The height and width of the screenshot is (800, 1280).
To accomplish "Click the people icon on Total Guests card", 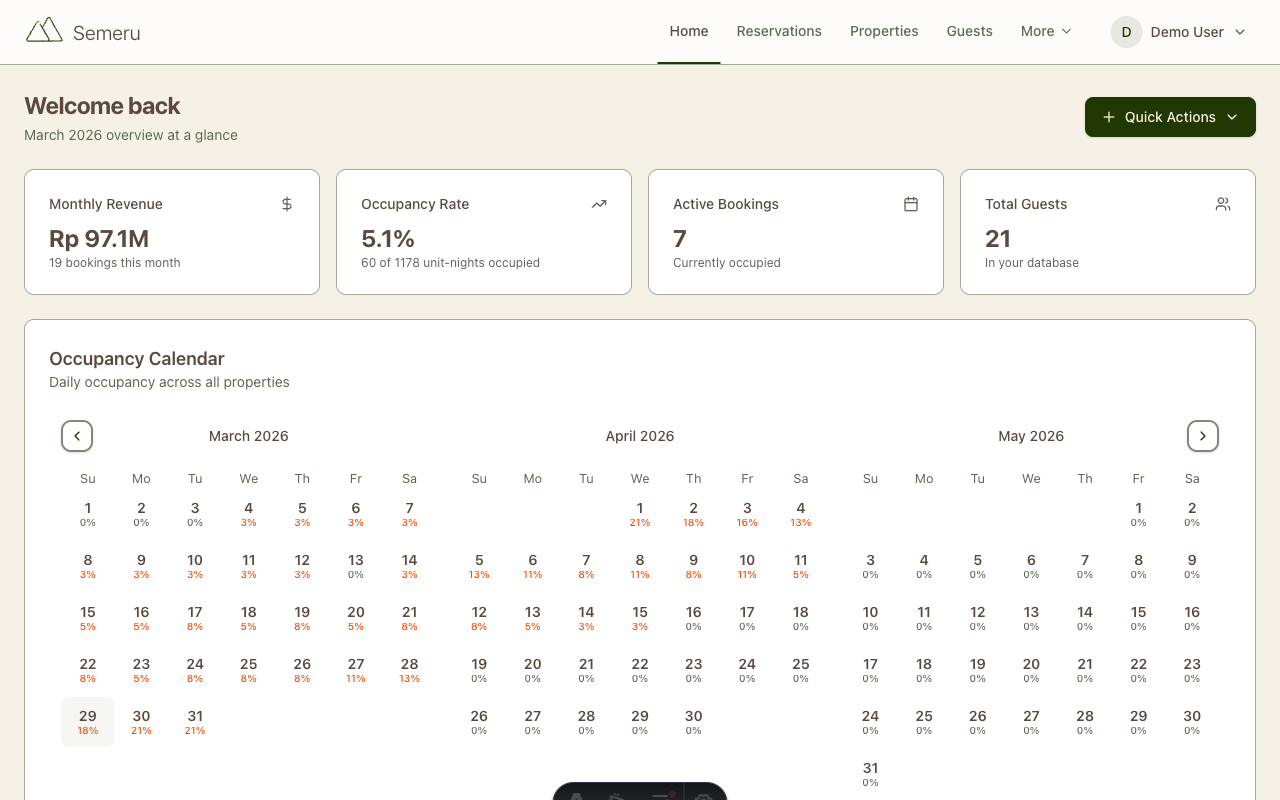I will (1223, 204).
